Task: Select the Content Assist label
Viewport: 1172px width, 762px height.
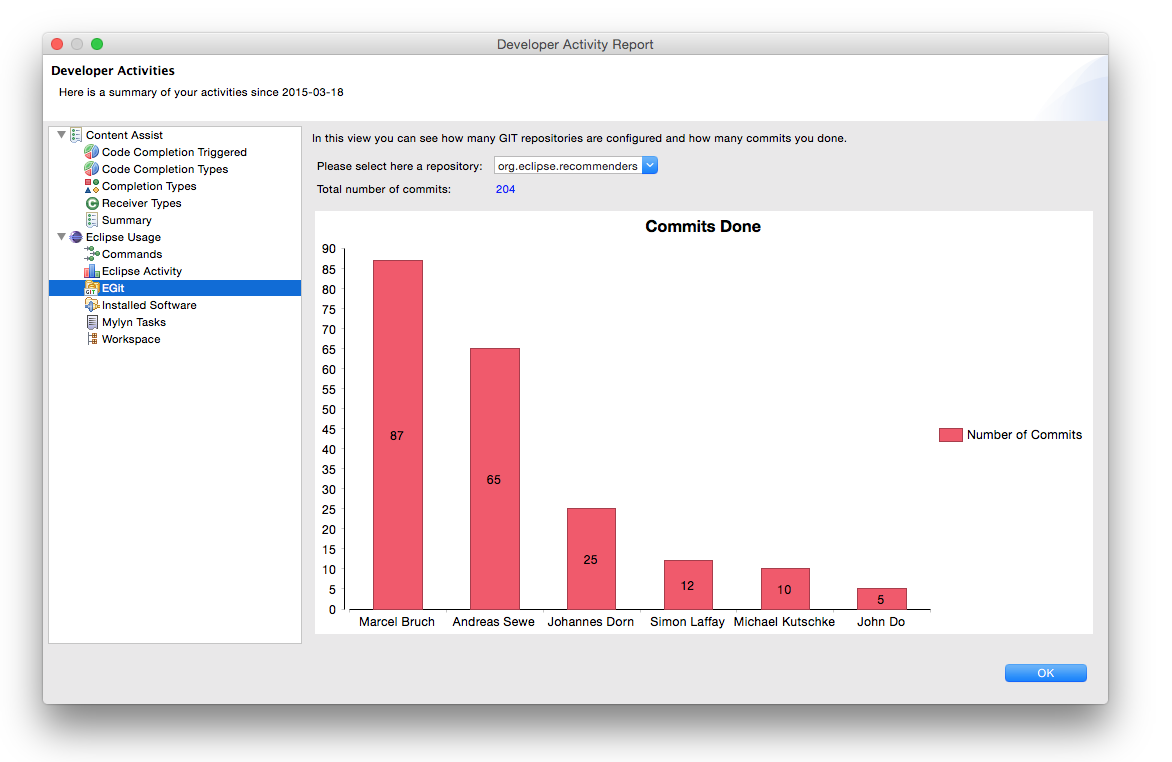Action: tap(124, 135)
